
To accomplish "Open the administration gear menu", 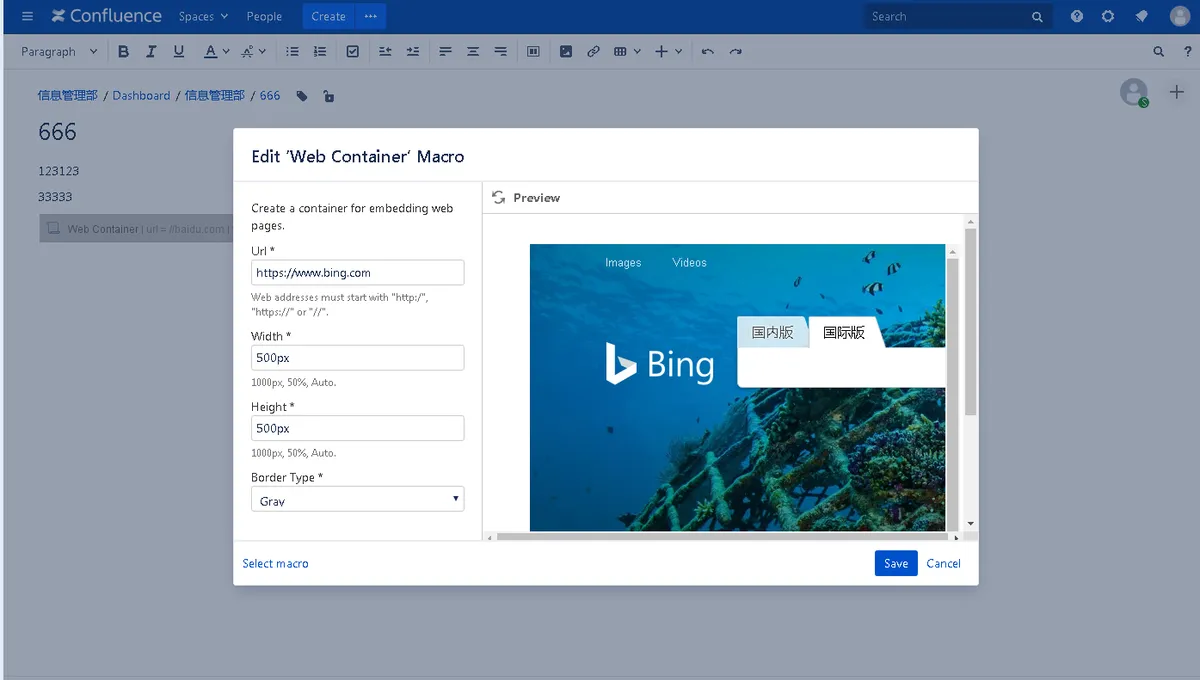I will point(1108,16).
